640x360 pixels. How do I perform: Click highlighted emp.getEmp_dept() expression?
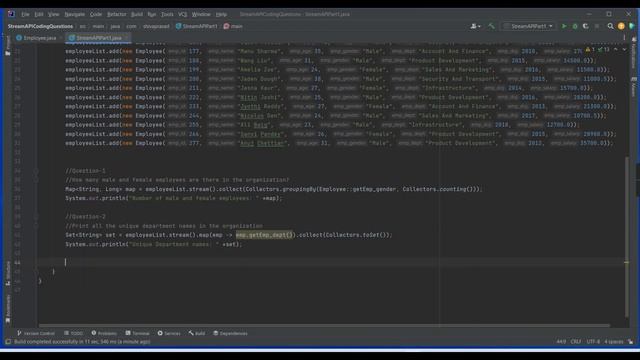tap(264, 235)
